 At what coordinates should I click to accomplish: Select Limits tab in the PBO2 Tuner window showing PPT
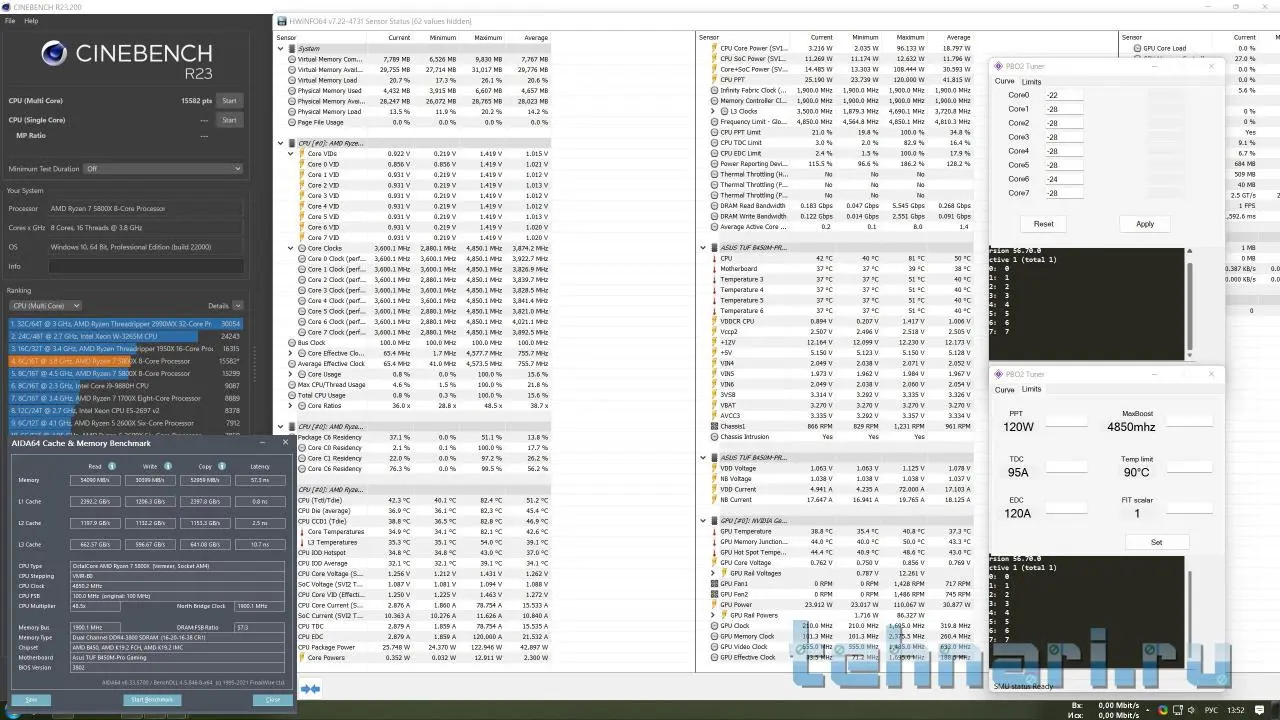pos(1031,389)
